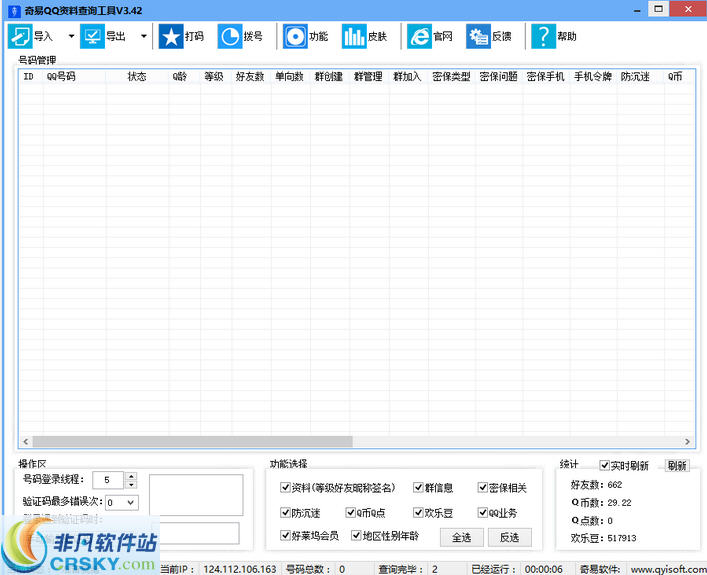Open the 功能 function icon

tap(295, 36)
